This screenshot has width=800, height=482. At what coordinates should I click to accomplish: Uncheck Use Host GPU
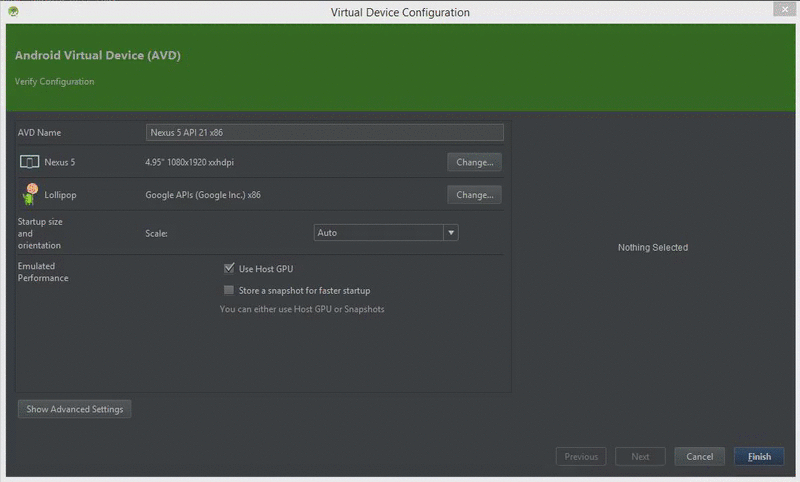(x=229, y=268)
